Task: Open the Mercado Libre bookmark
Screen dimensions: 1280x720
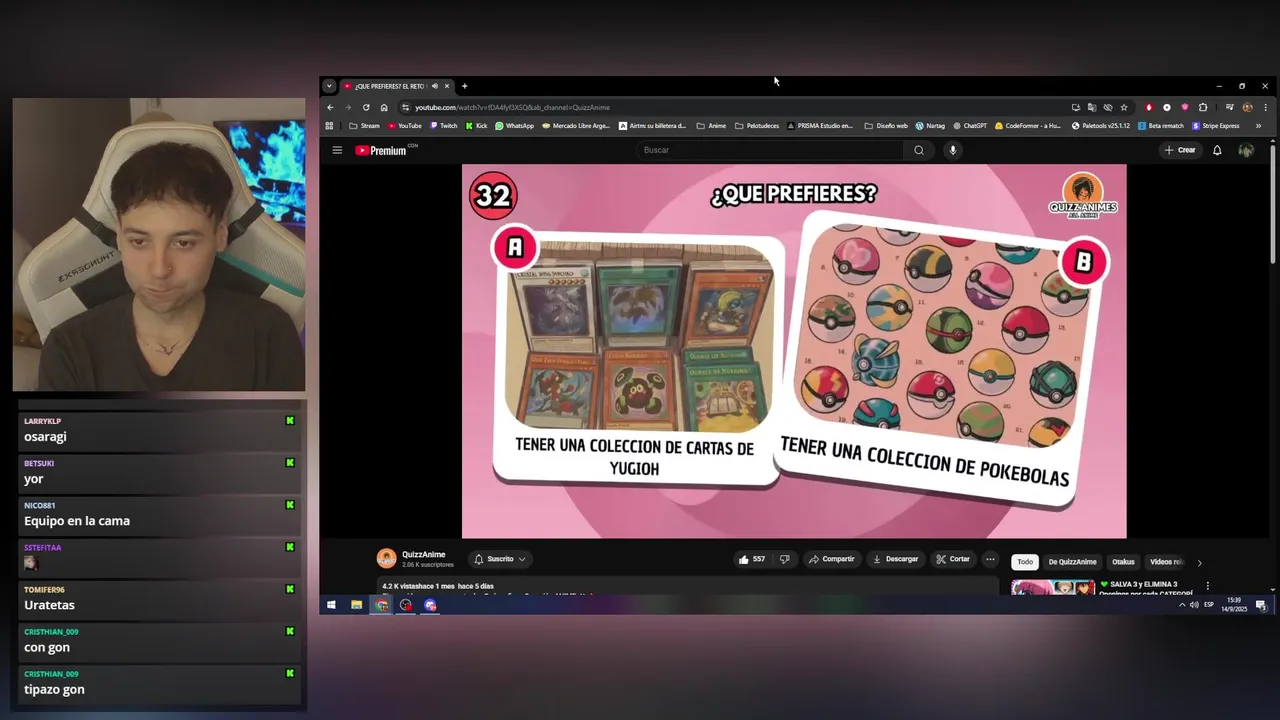Action: point(575,126)
